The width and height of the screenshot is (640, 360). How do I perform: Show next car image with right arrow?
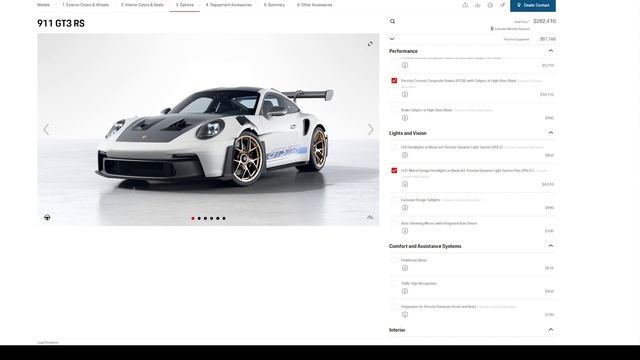click(370, 129)
